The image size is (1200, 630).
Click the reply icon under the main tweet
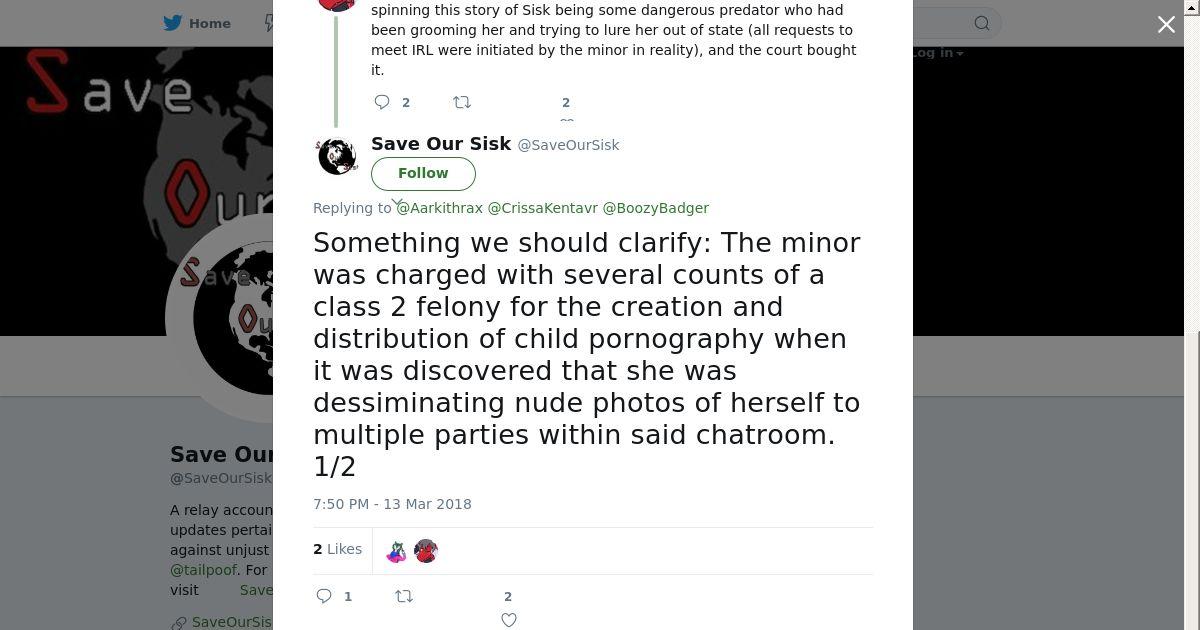tap(324, 596)
